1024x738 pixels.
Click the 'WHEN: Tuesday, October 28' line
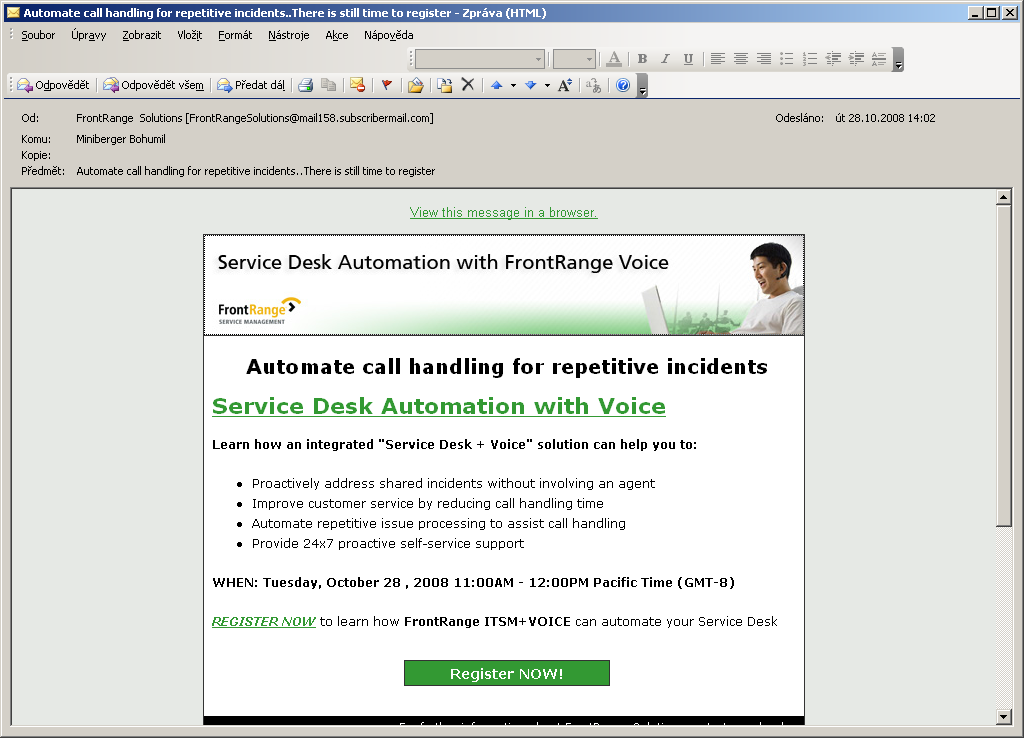point(473,583)
